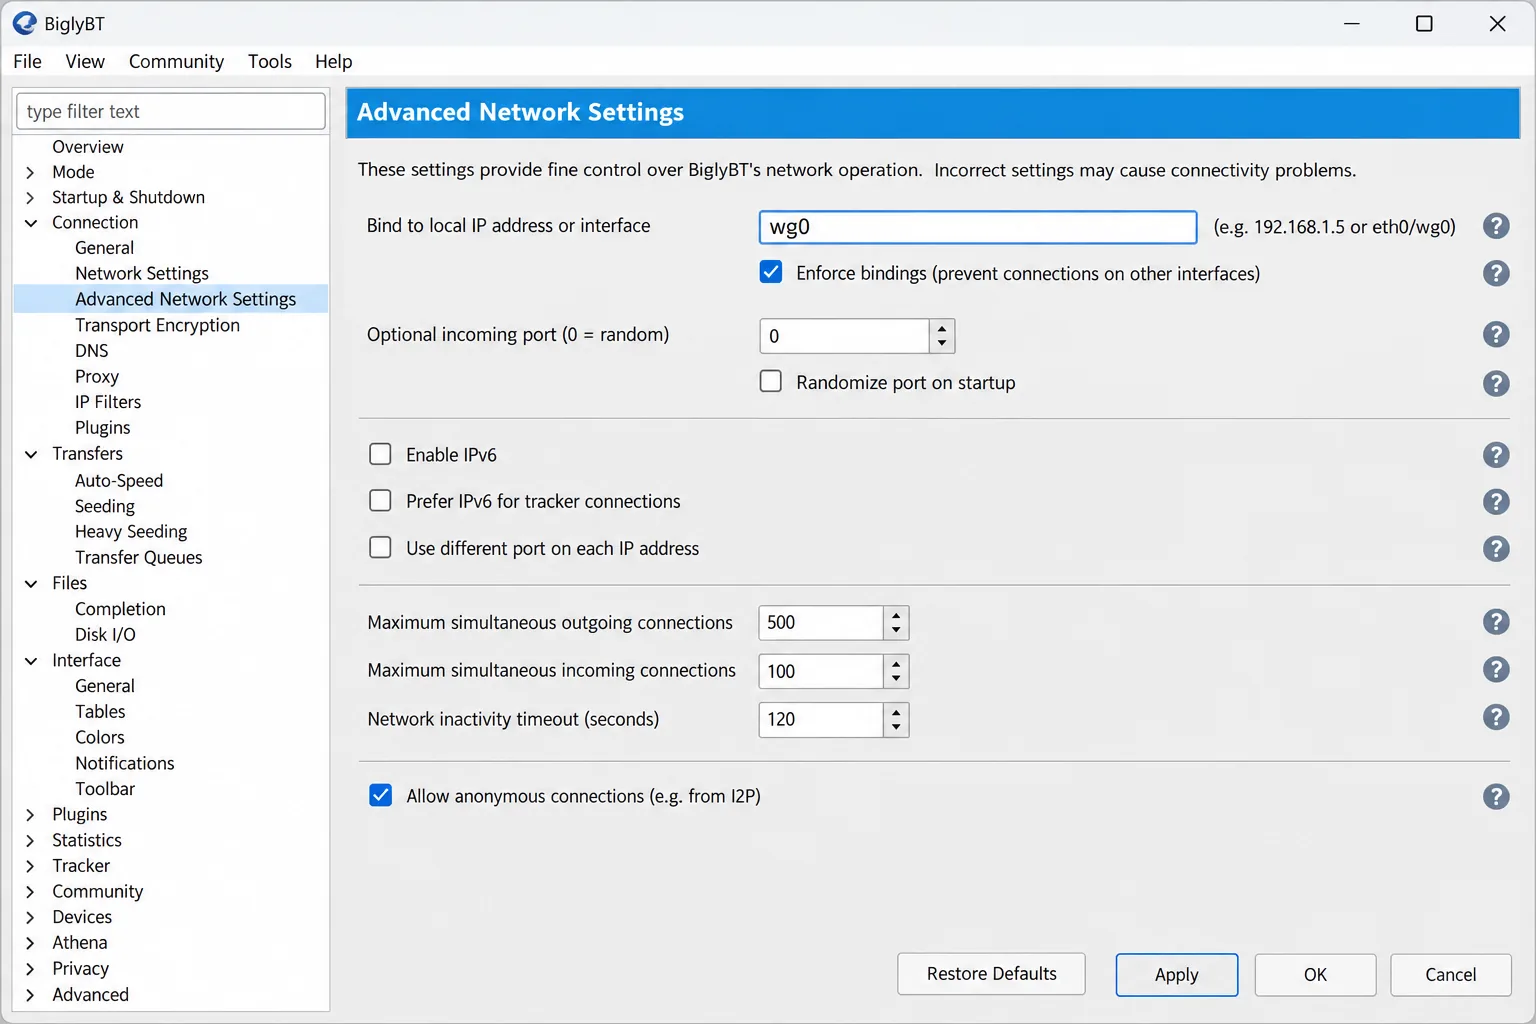Expand the Mode tree node

click(30, 172)
